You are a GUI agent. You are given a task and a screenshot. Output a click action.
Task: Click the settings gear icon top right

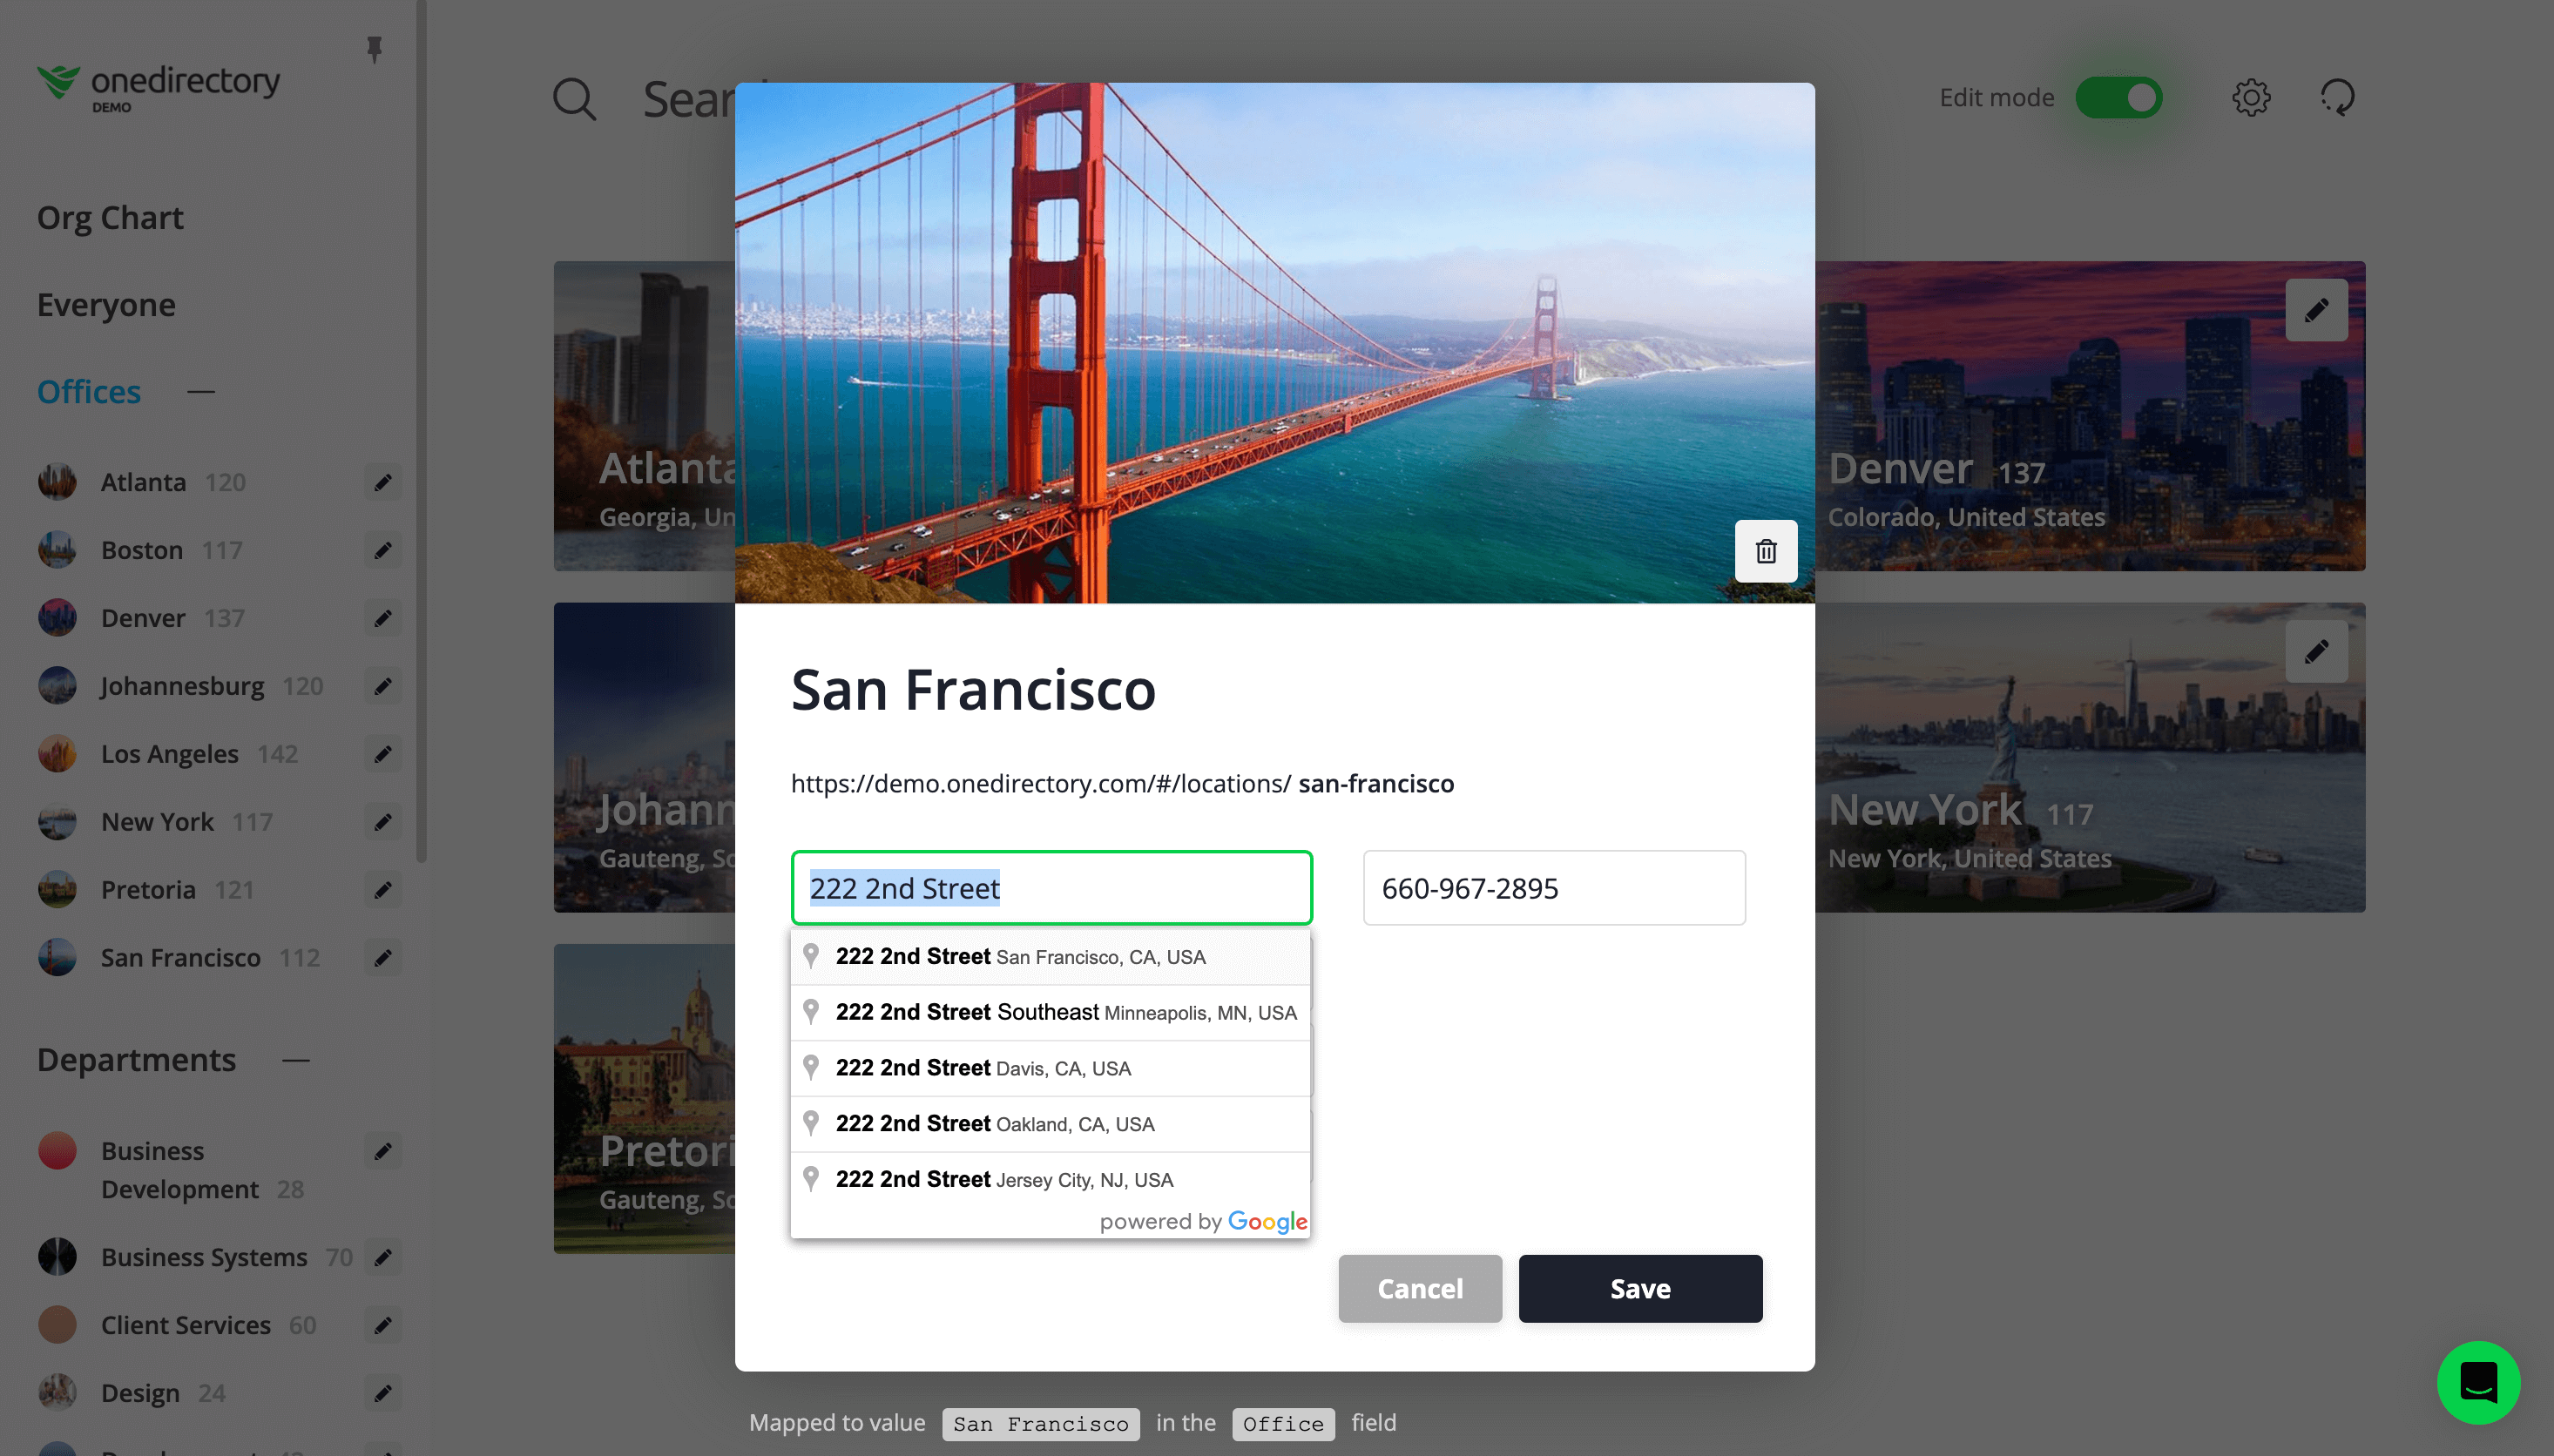pyautogui.click(x=2251, y=97)
